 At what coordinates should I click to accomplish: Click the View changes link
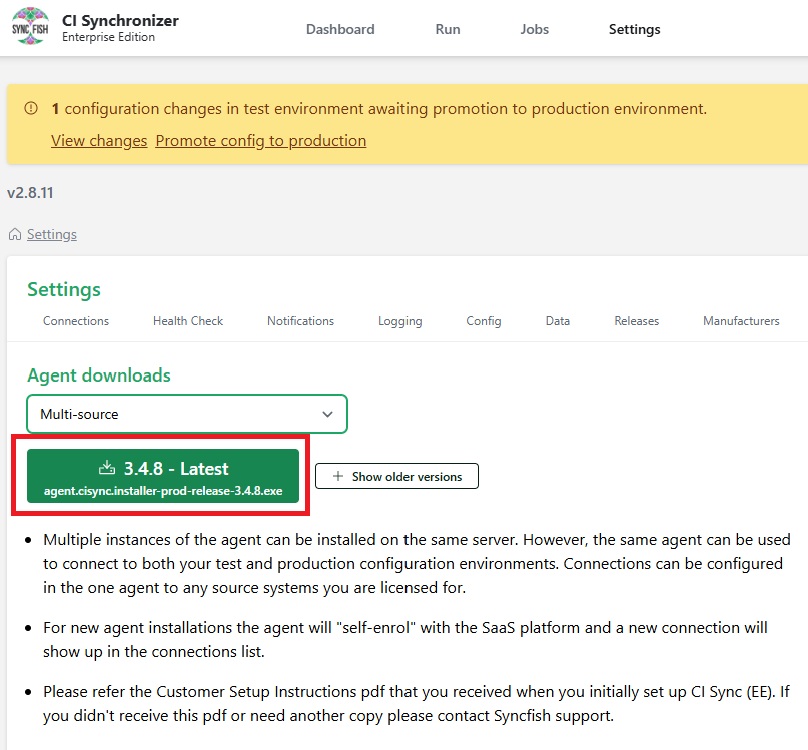(x=99, y=140)
